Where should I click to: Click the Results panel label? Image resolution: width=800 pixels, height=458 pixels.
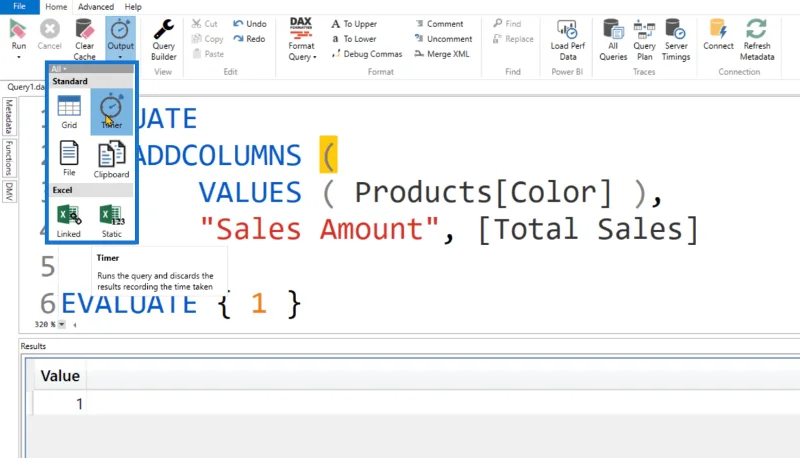pos(33,346)
